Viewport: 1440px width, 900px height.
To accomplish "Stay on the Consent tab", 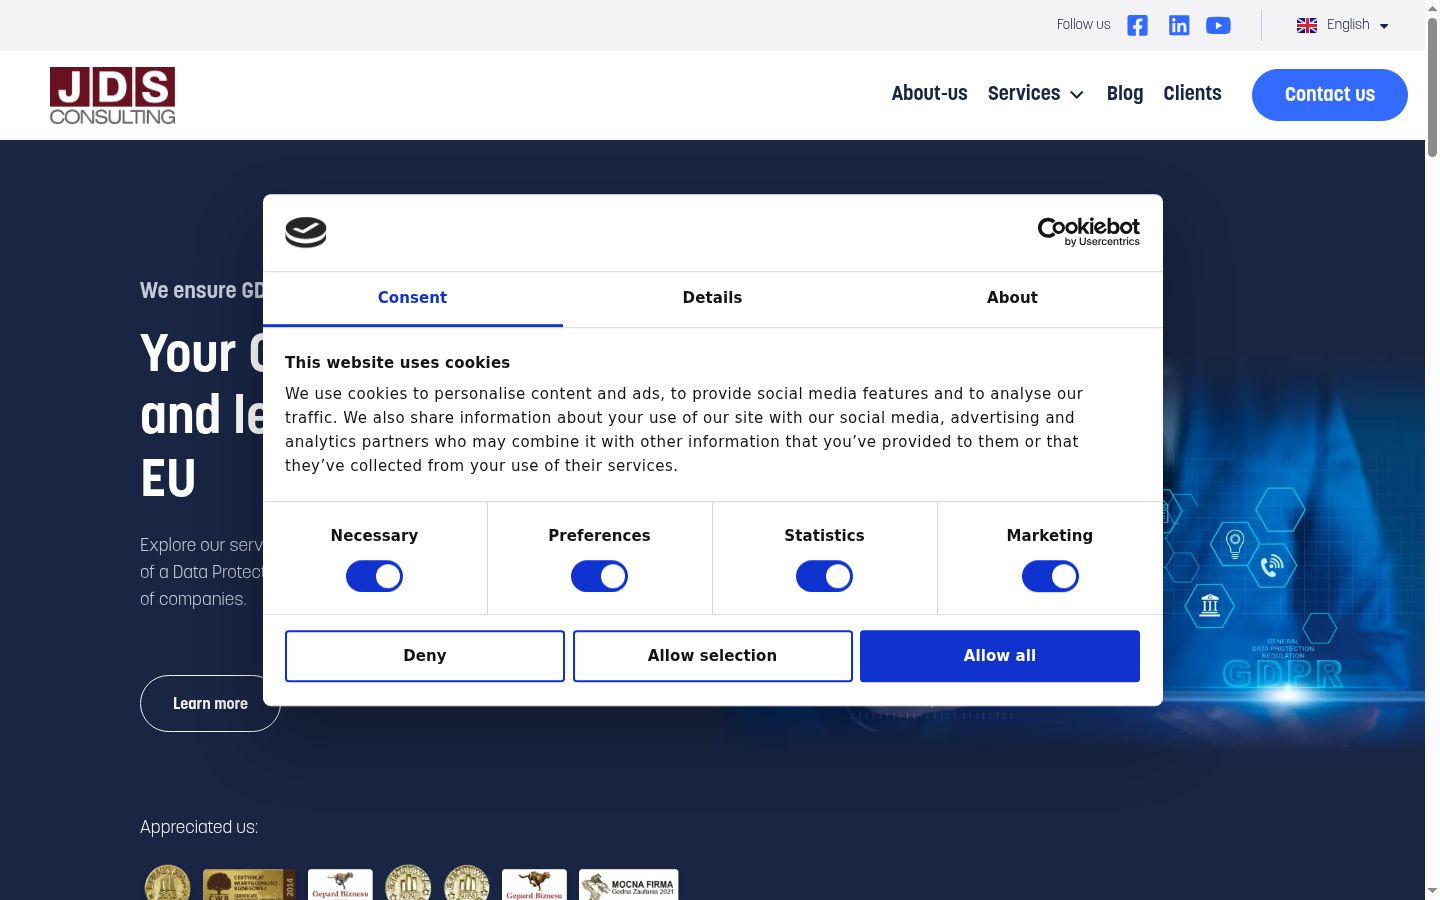I will point(412,298).
